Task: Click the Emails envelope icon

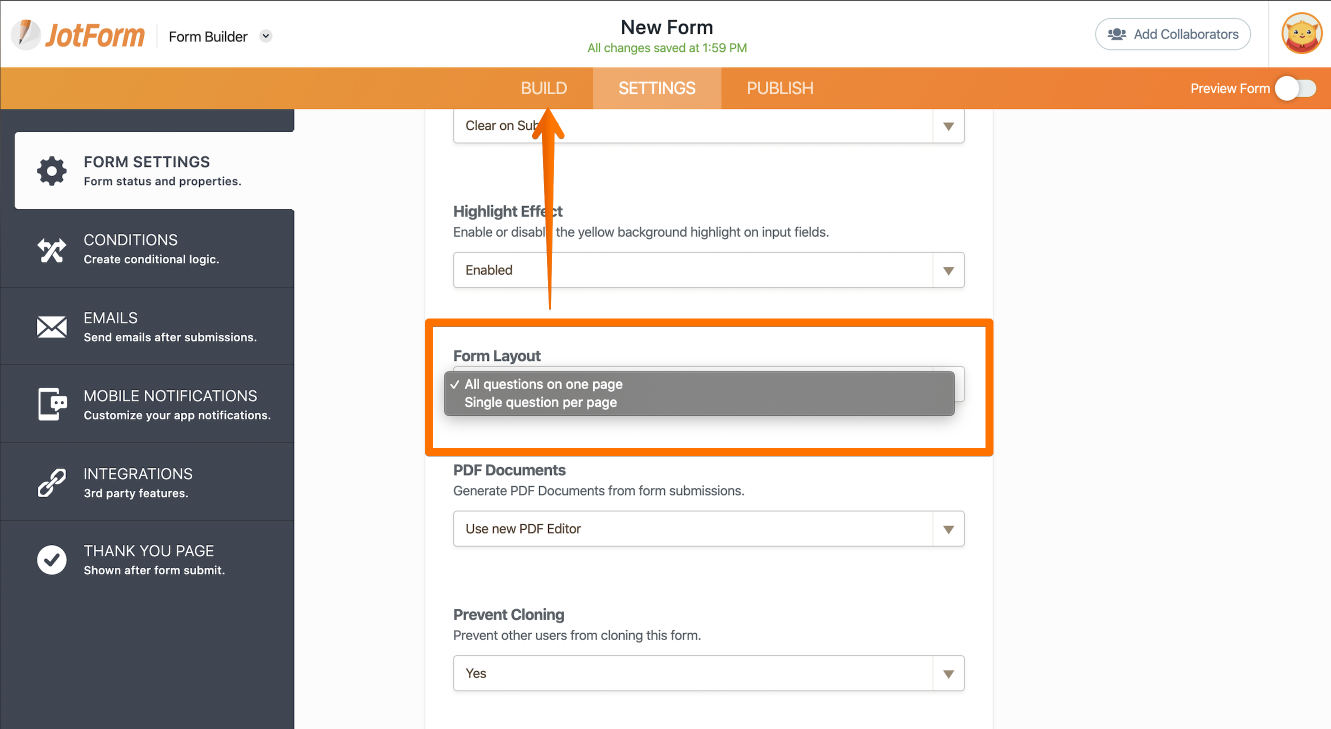Action: (52, 327)
